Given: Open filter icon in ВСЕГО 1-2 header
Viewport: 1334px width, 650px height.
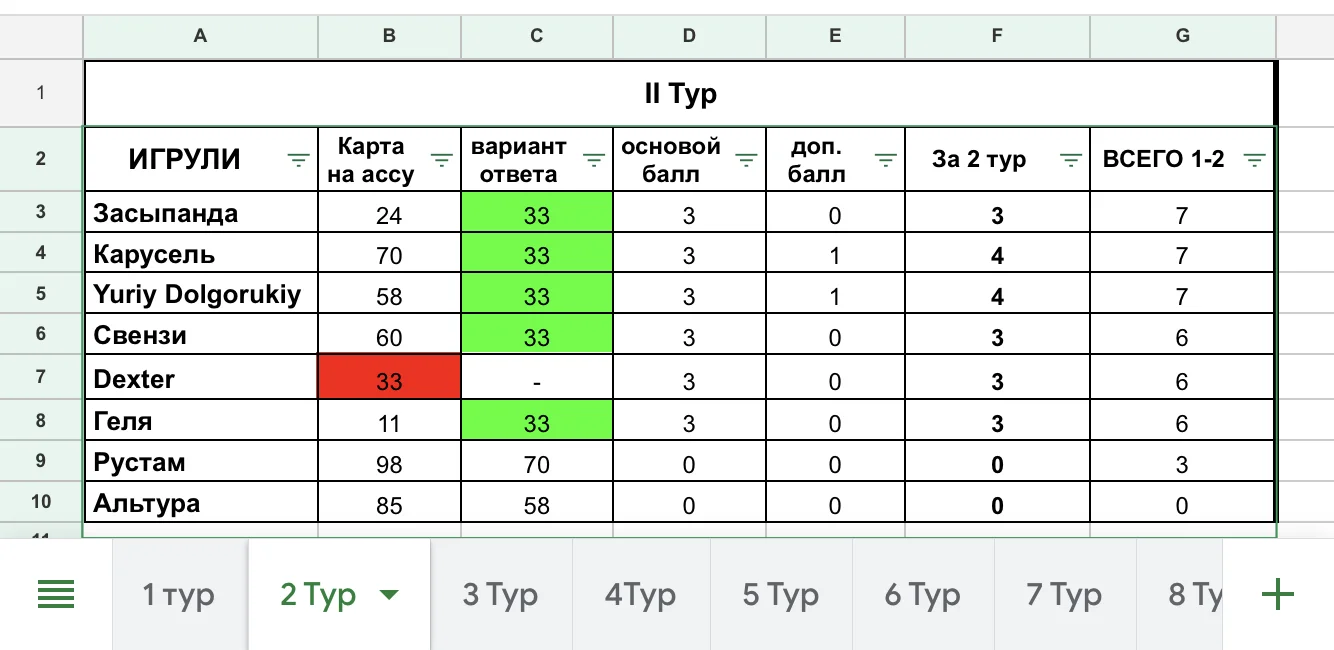Looking at the screenshot, I should tap(1255, 160).
